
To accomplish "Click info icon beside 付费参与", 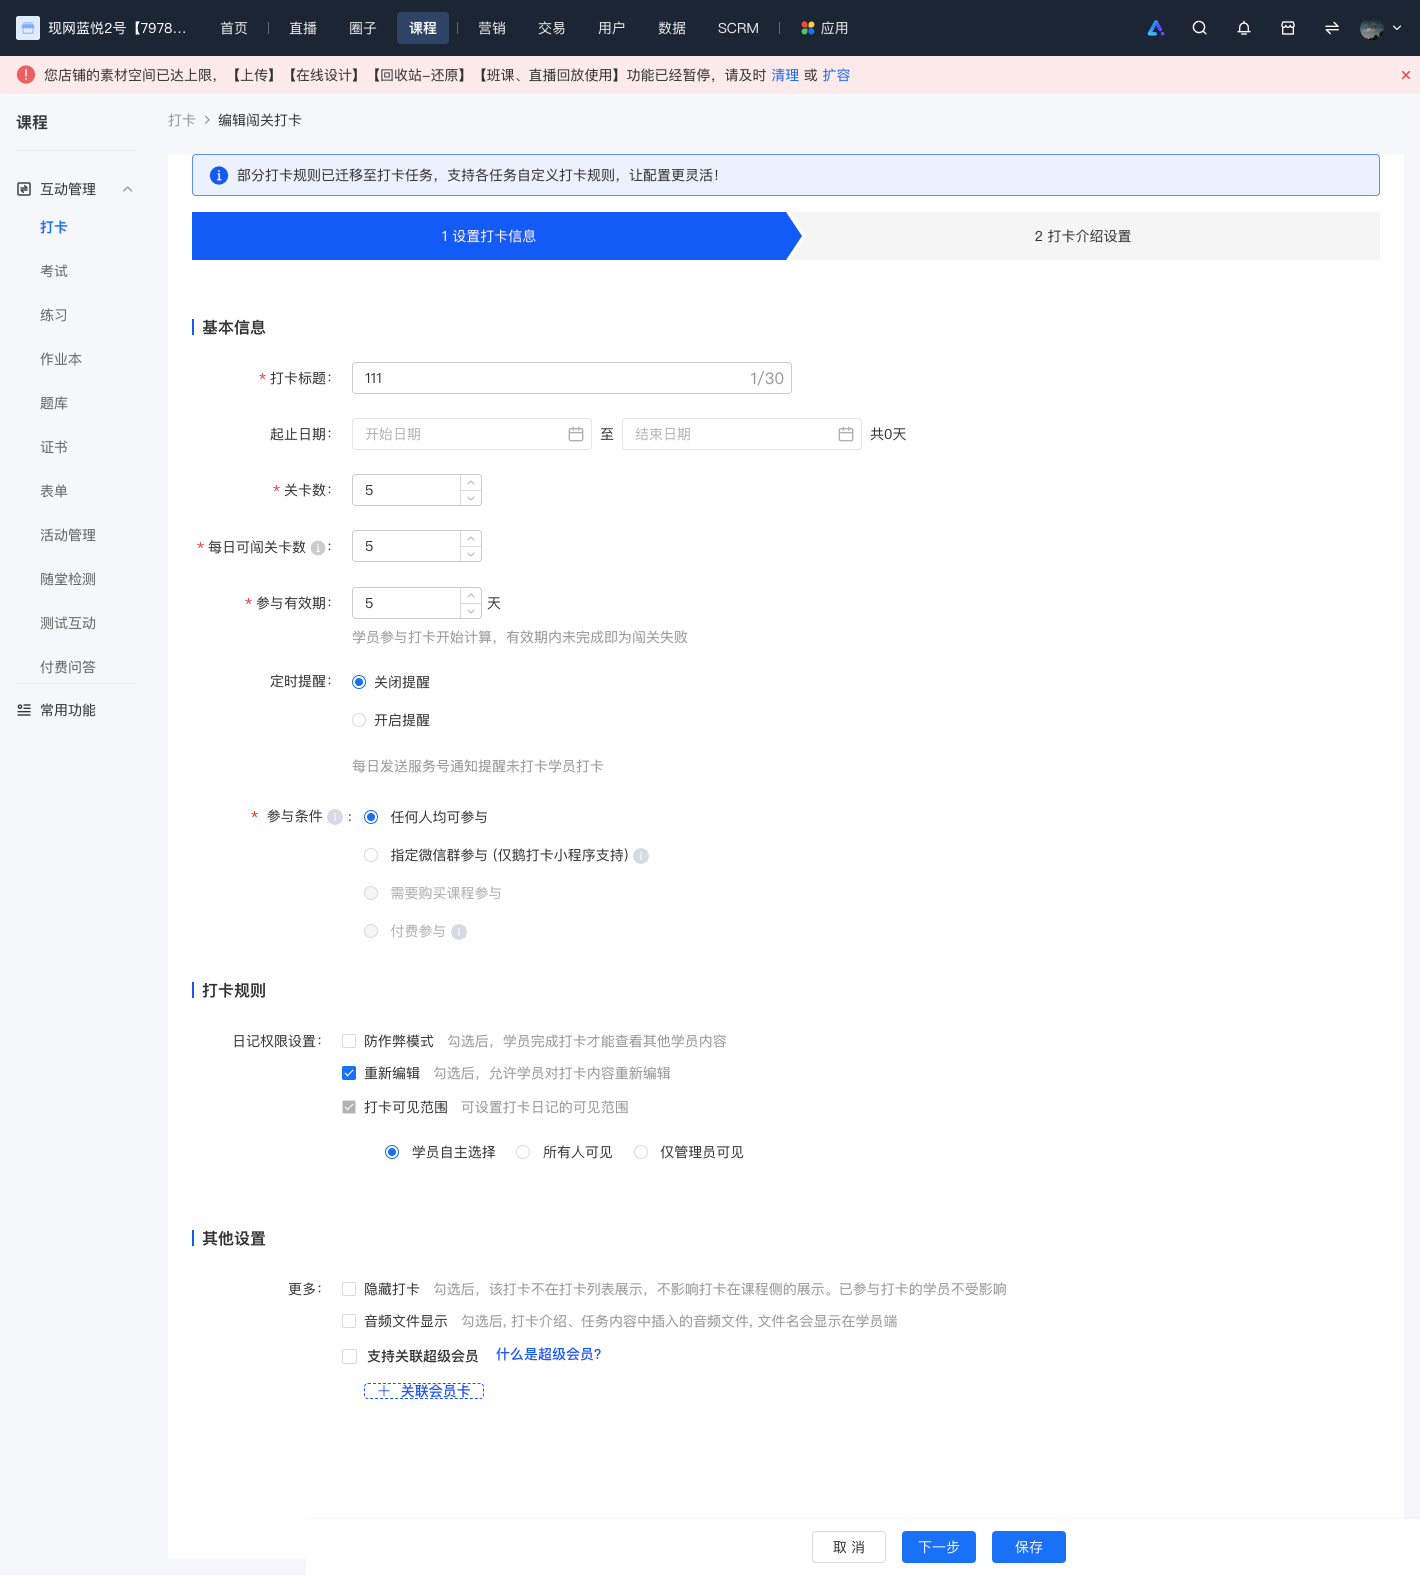I will click(x=459, y=932).
